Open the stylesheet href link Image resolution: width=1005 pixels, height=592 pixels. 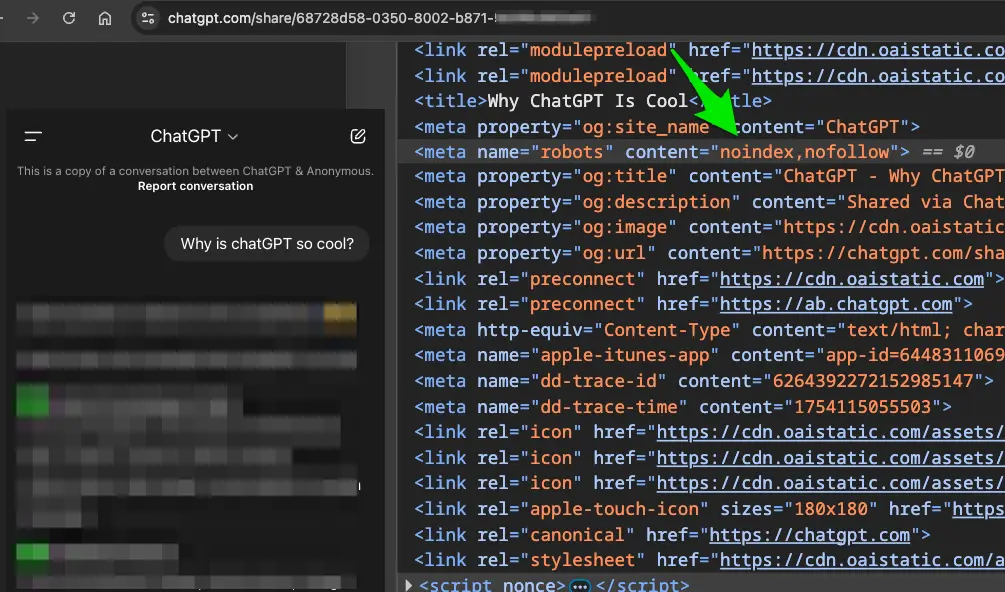pos(862,560)
